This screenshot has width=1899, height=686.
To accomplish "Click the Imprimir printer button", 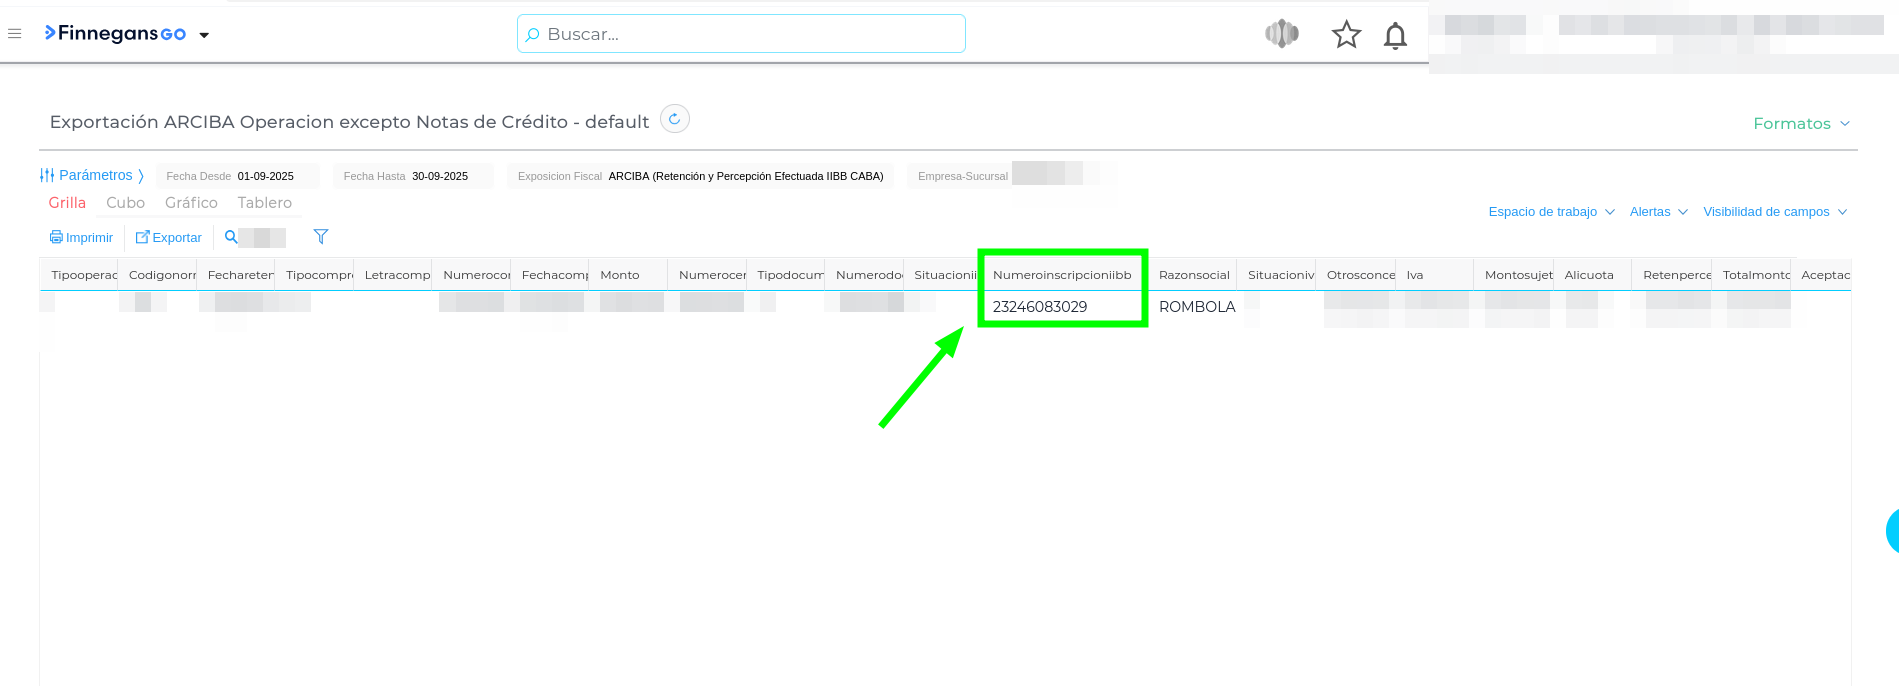I will pos(82,238).
